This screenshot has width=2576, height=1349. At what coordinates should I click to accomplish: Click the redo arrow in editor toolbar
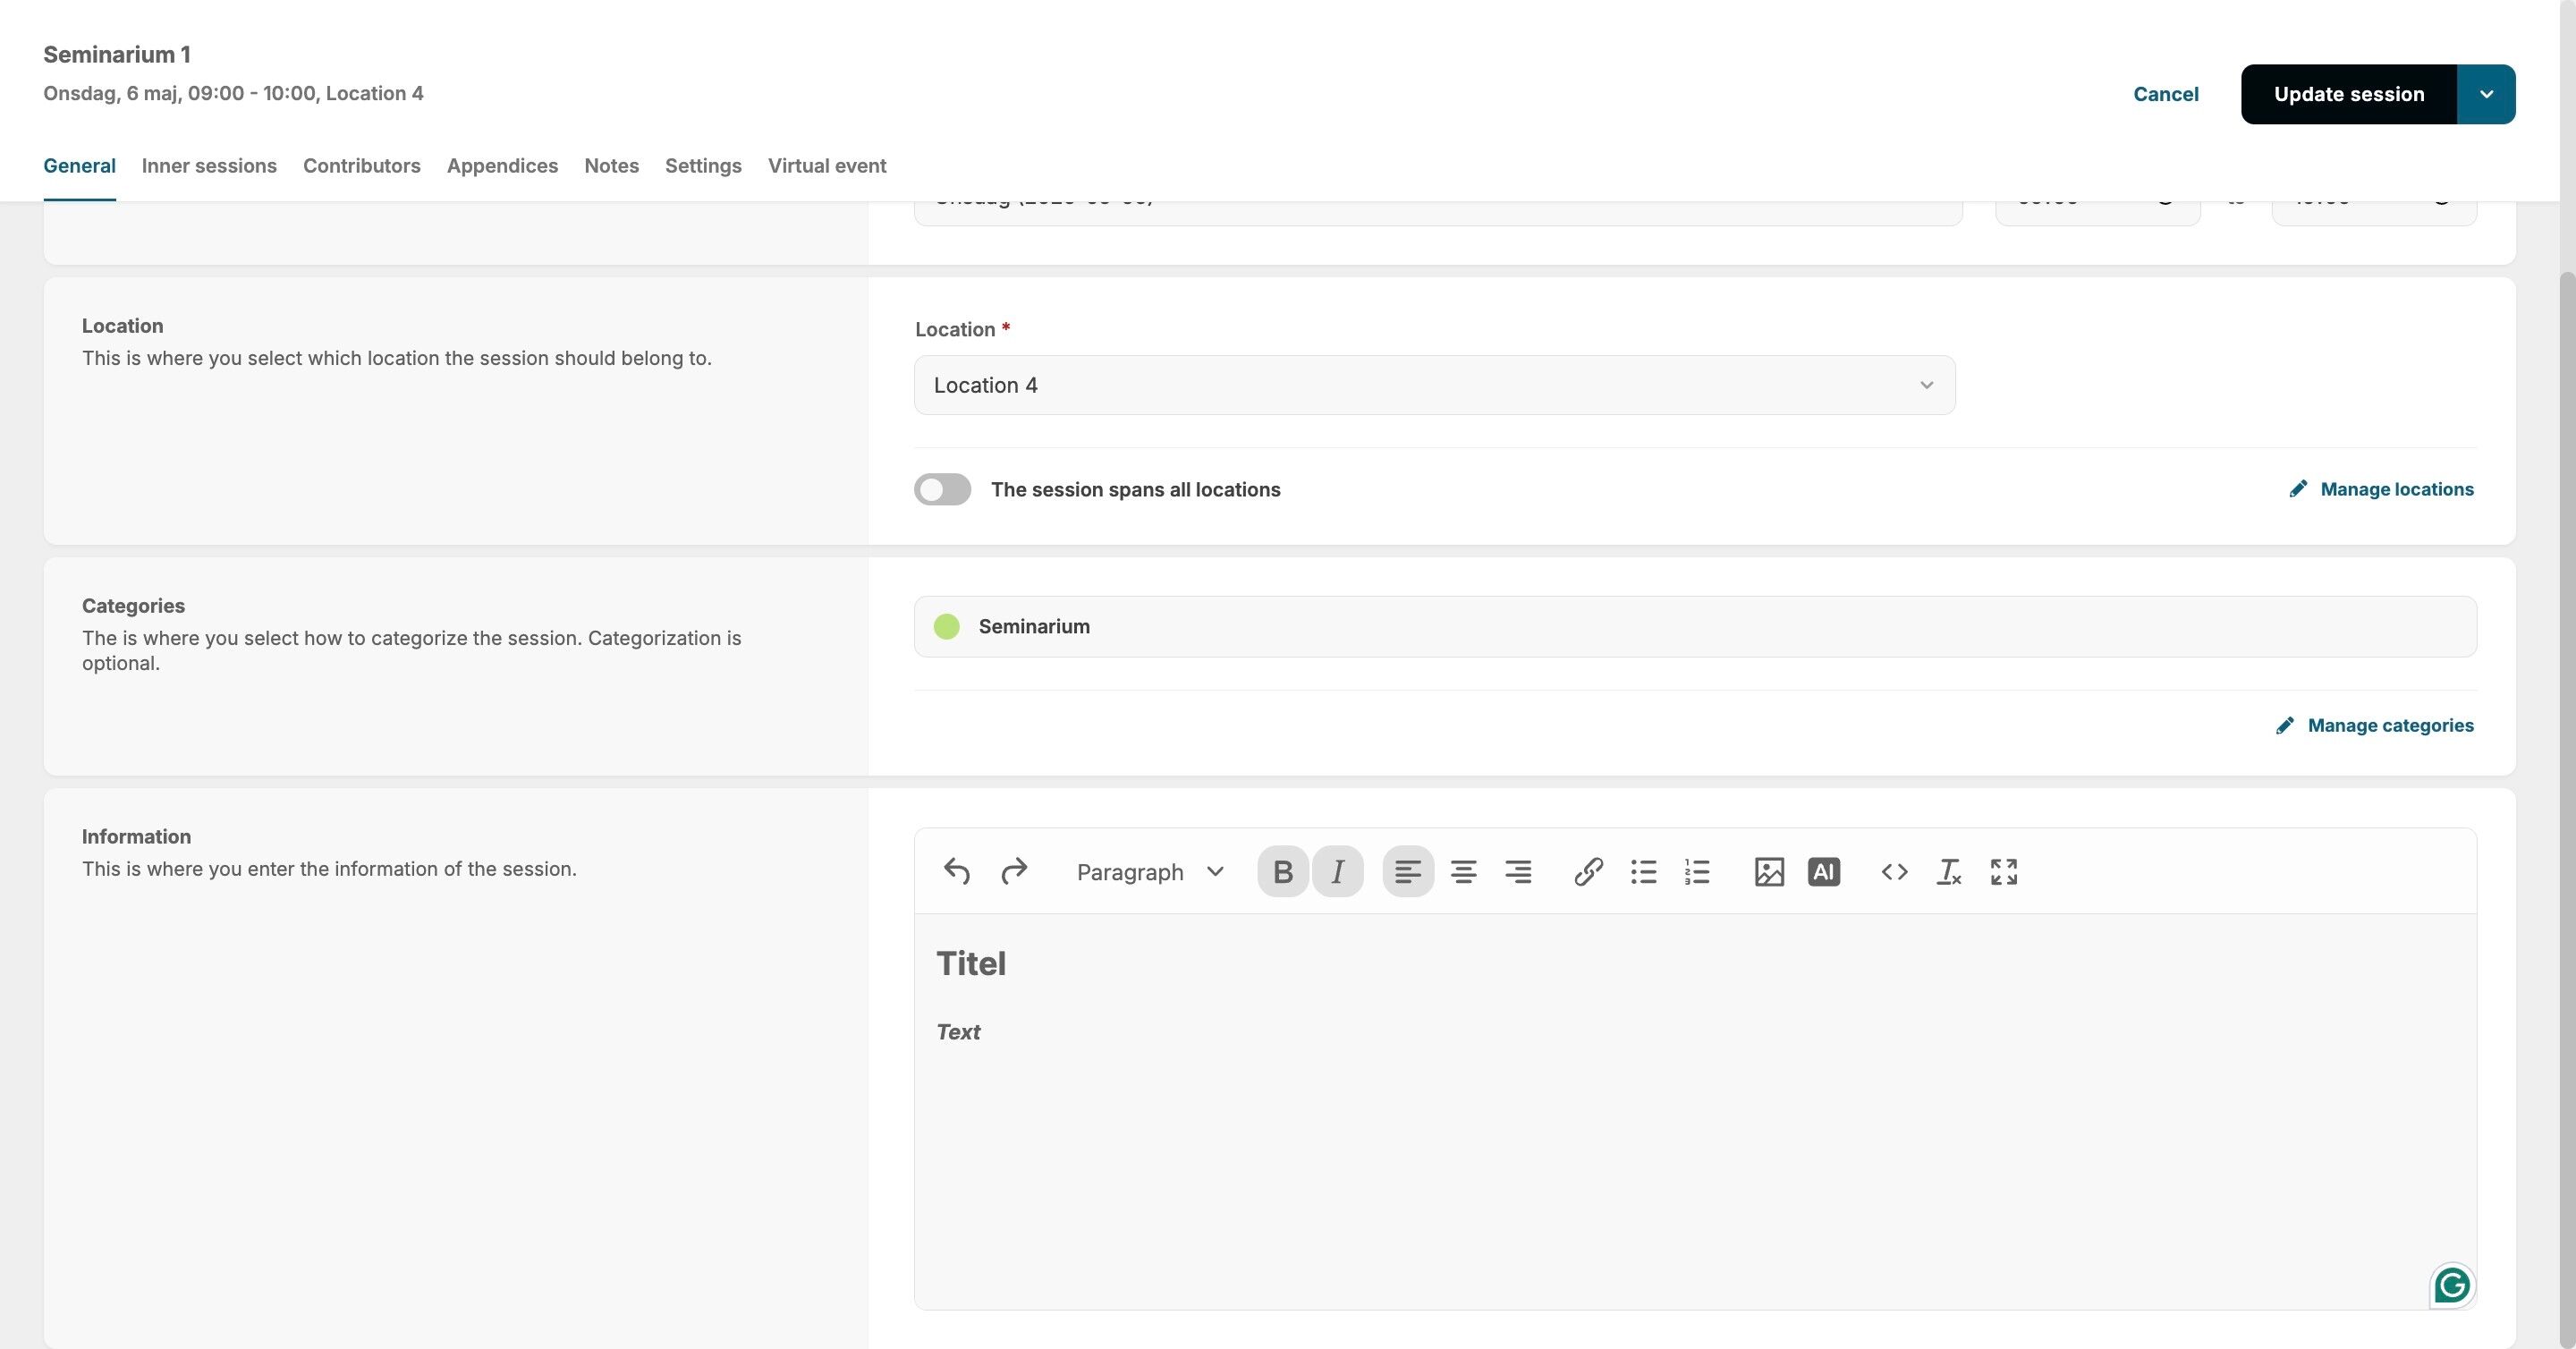point(1013,871)
